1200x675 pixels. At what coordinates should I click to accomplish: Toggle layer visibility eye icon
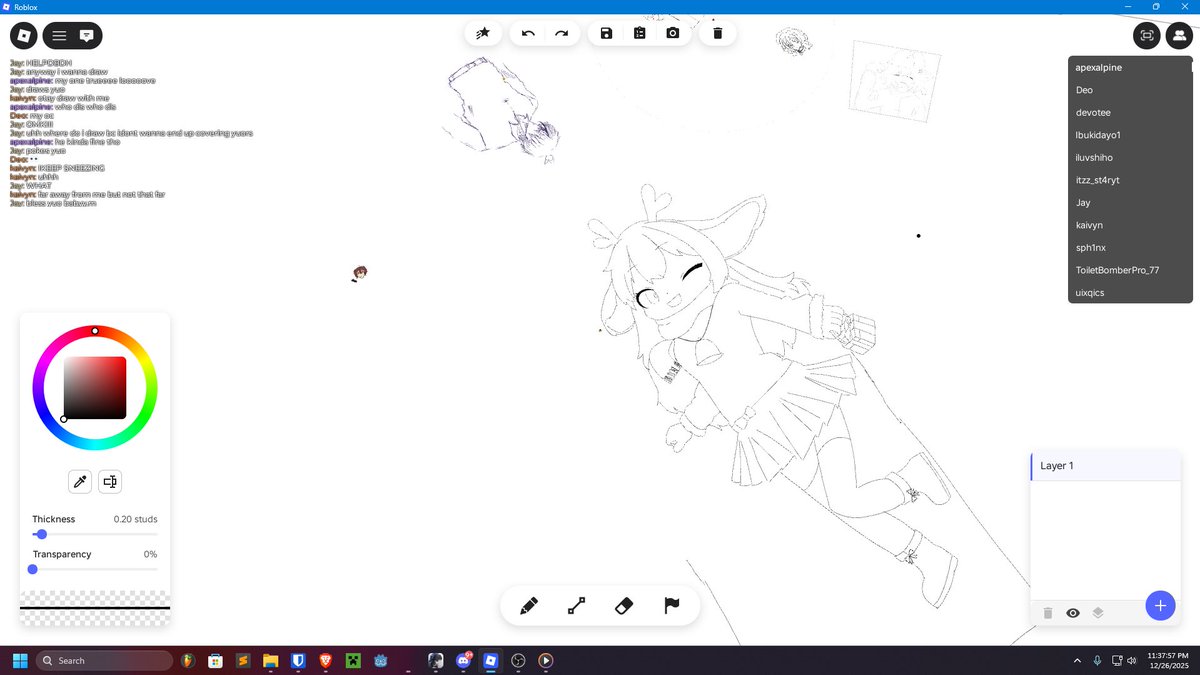coord(1073,613)
